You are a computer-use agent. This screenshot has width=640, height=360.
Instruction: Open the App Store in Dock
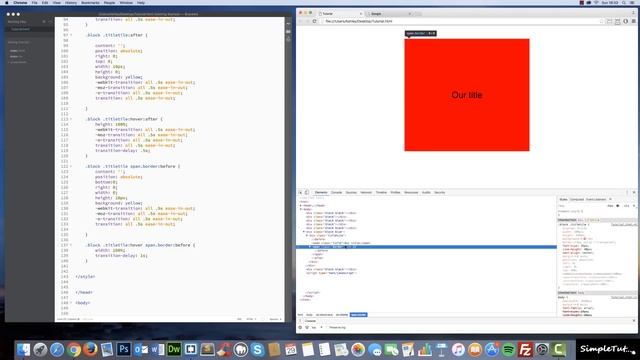pyautogui.click(x=492, y=349)
